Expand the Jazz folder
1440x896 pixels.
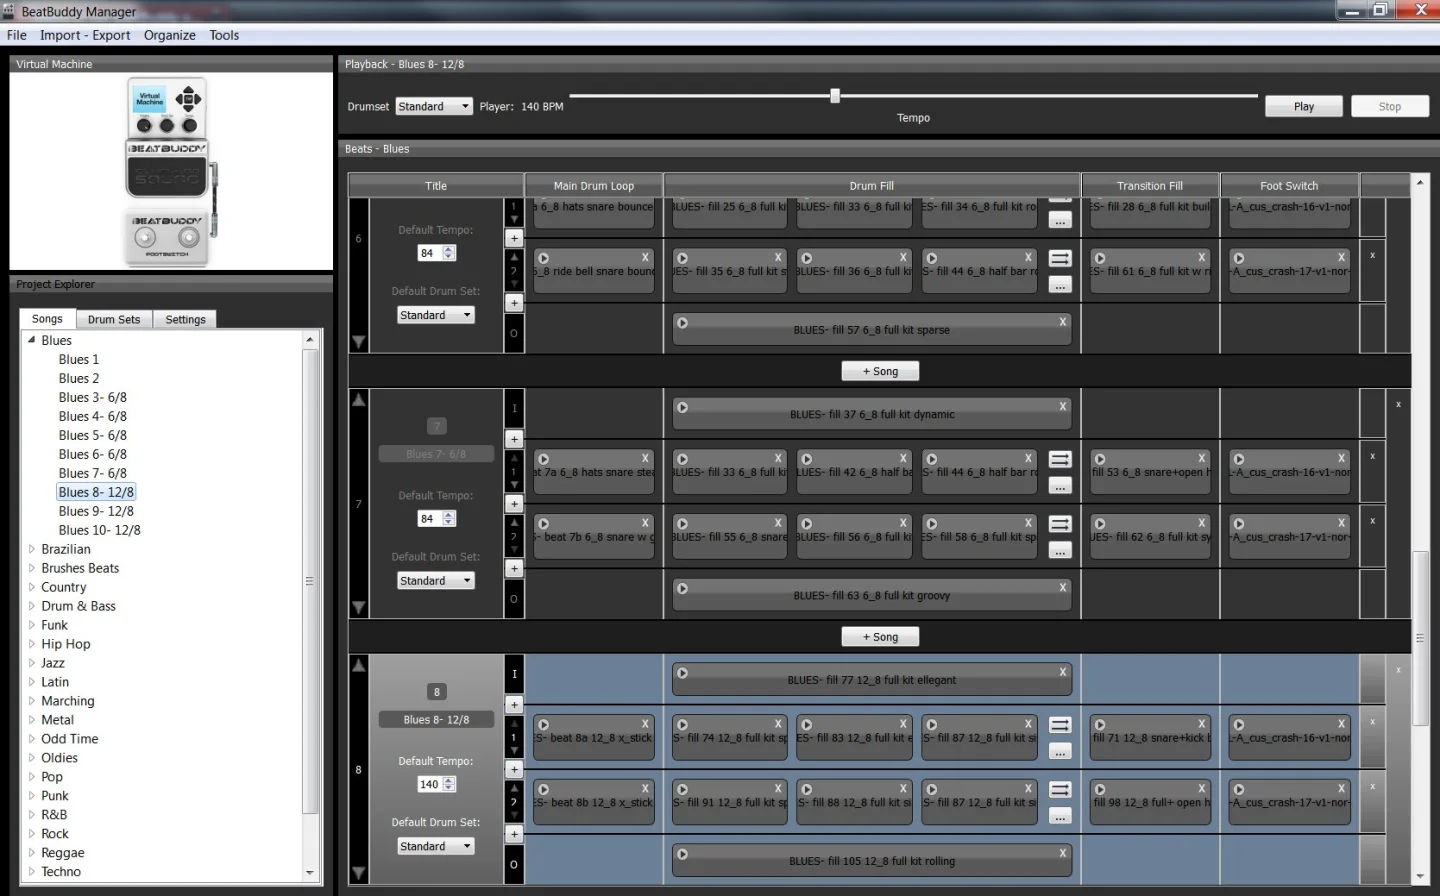pos(32,663)
